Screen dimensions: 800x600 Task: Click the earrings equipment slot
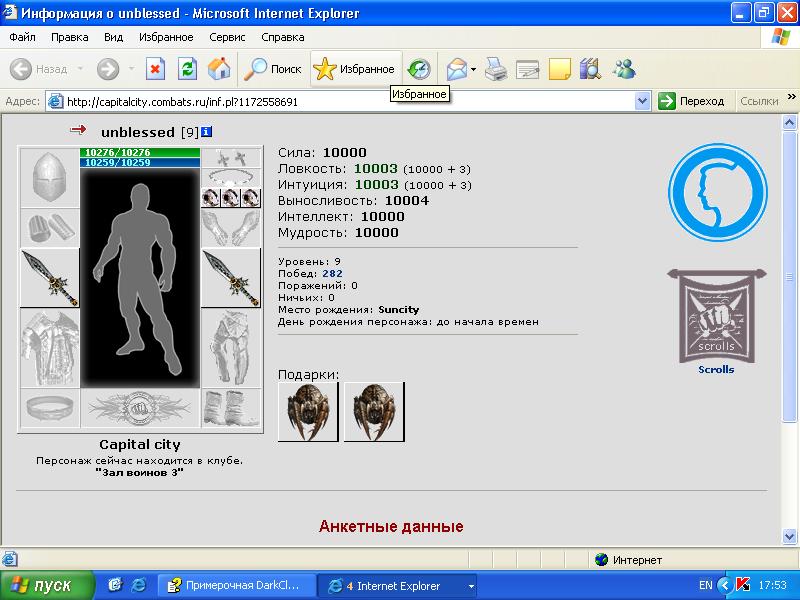pos(231,158)
